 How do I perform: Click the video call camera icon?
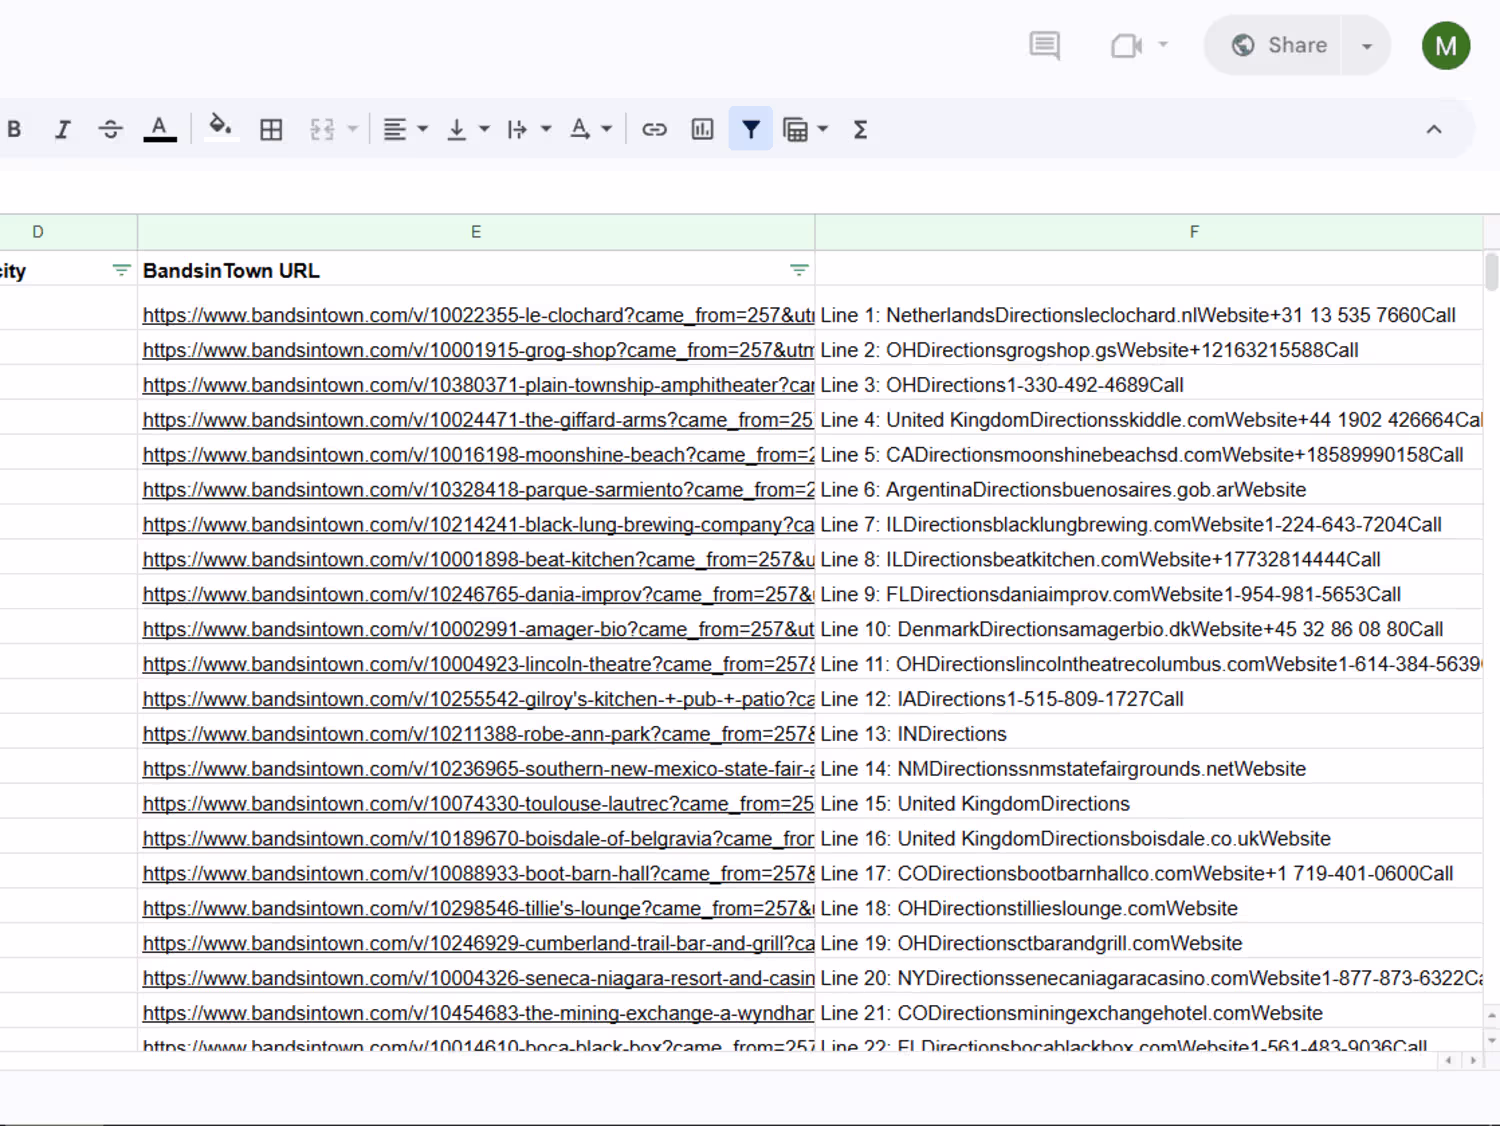coord(1127,45)
